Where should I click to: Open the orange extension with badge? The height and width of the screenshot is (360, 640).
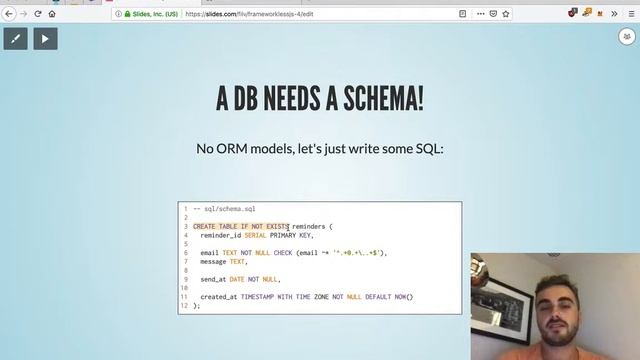coord(587,13)
